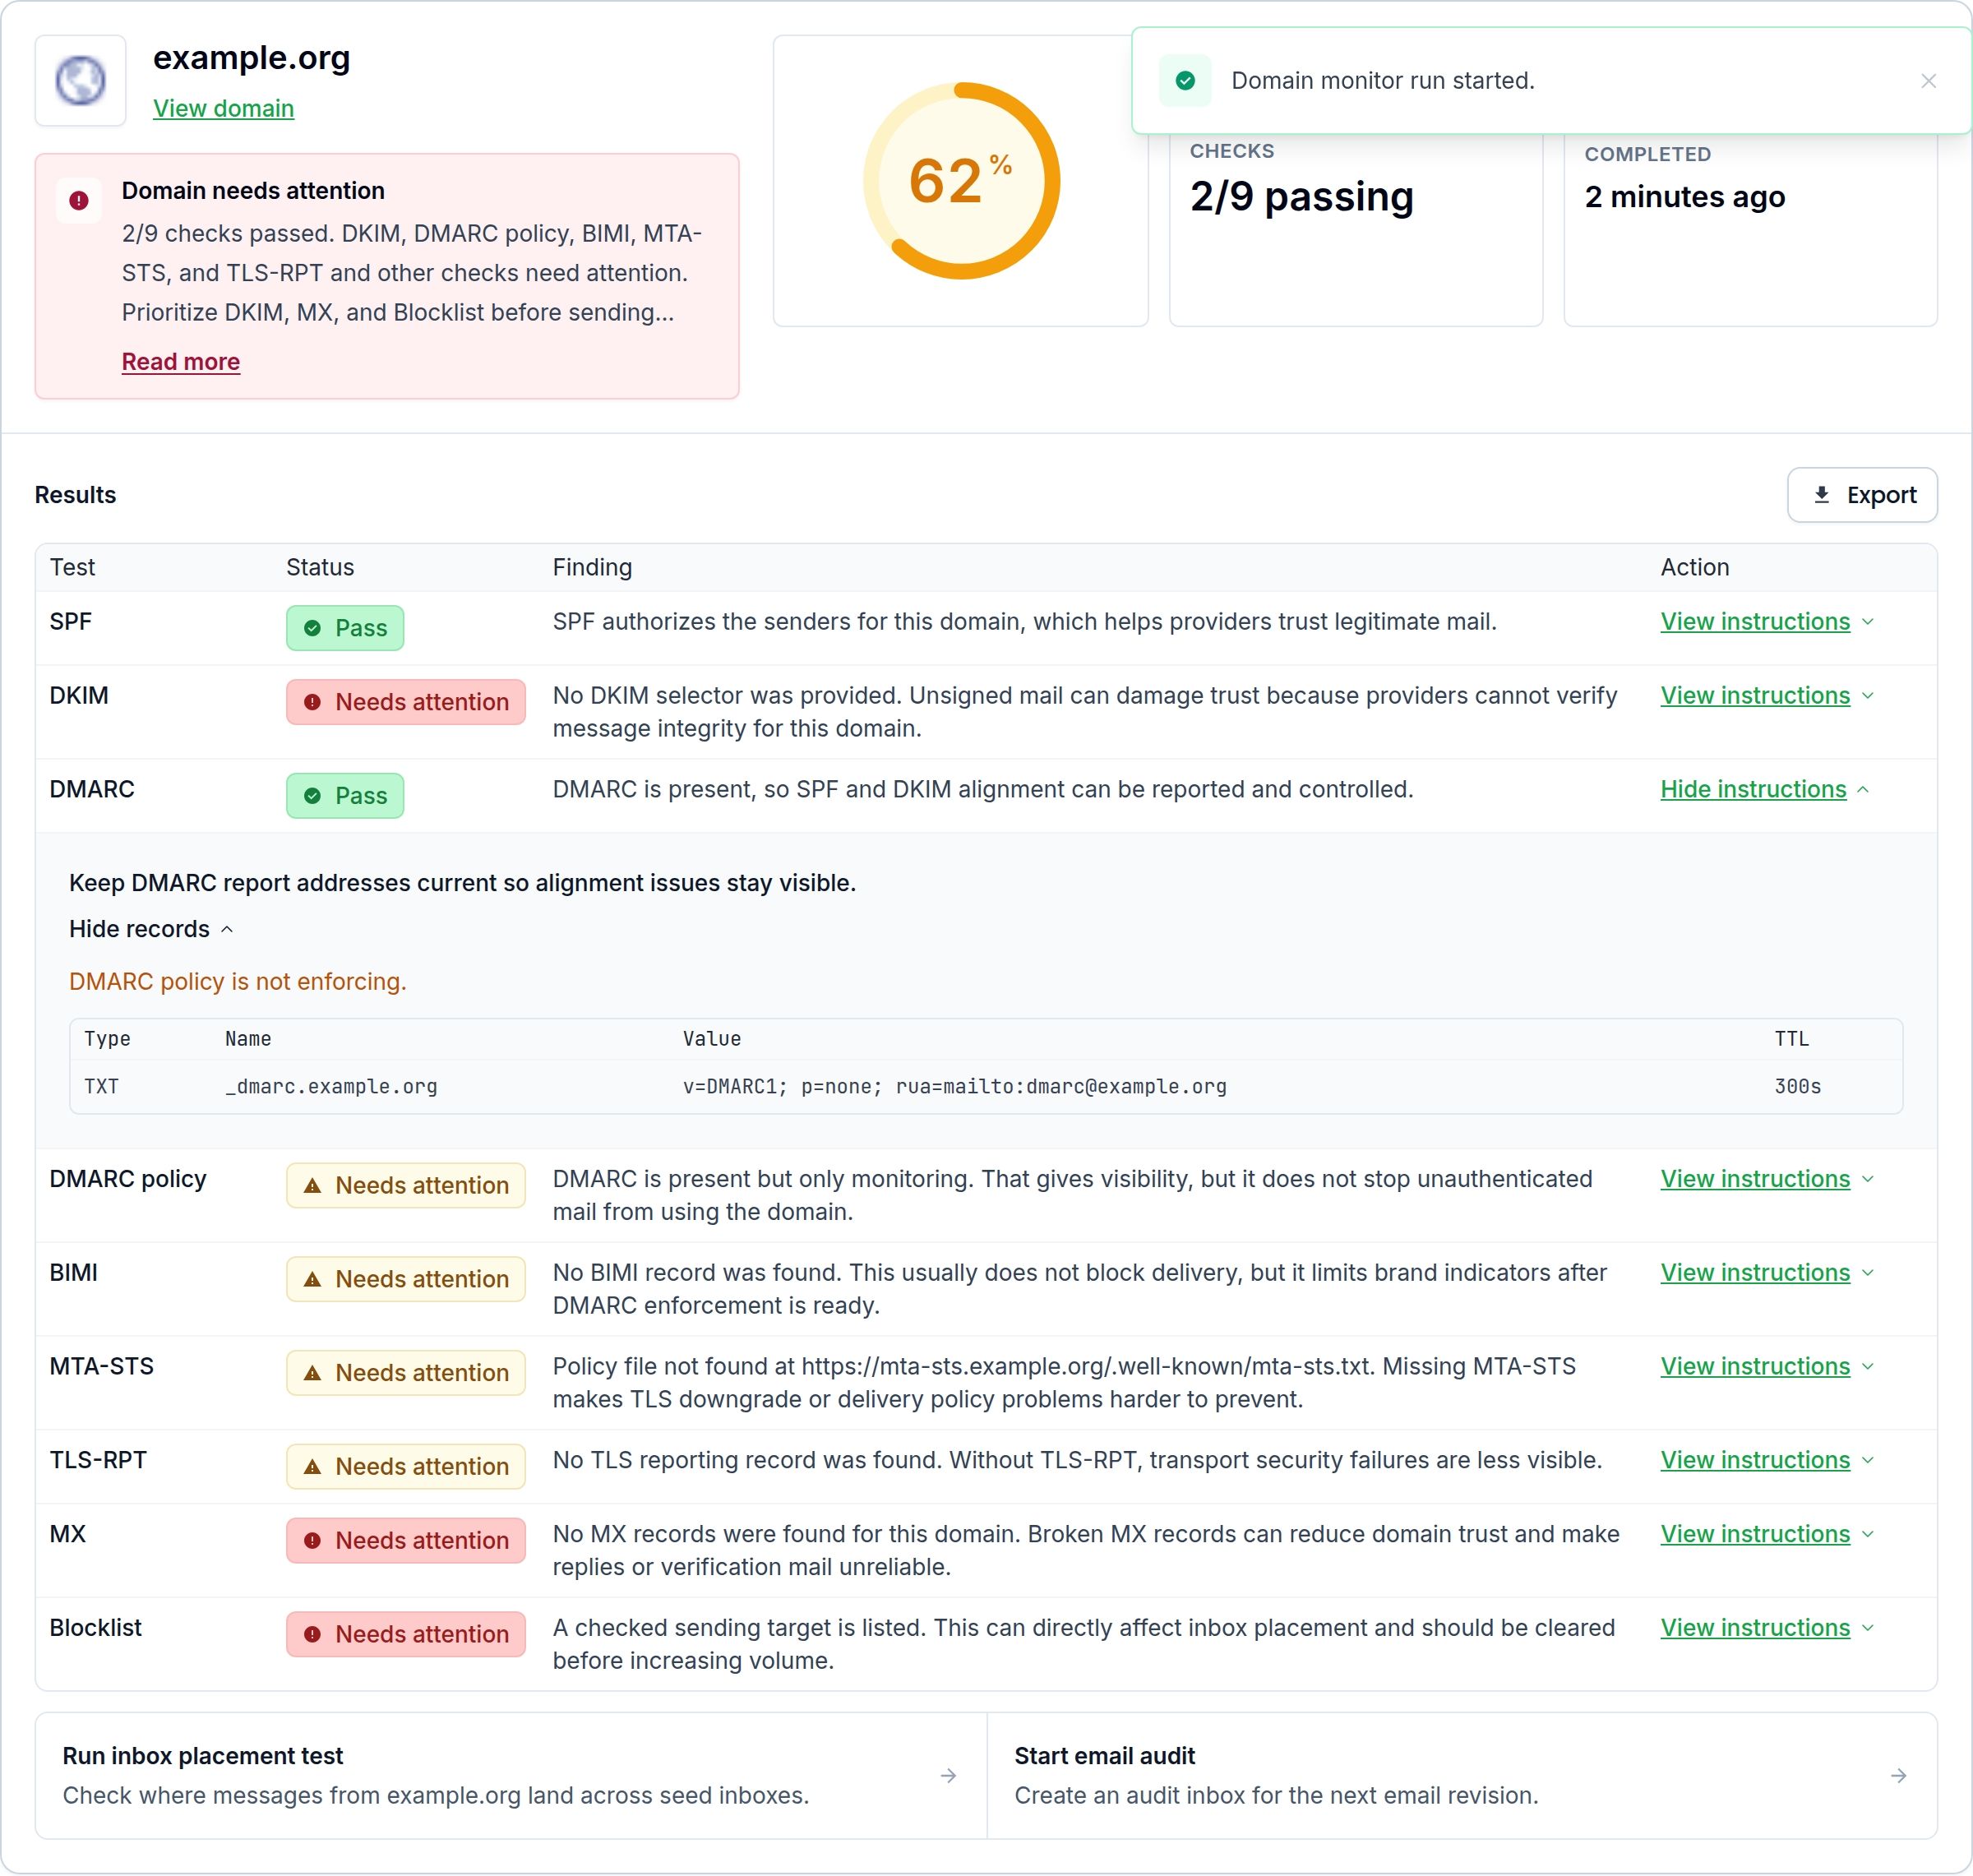This screenshot has height=1876, width=1973.
Task: View instructions for MX
Action: 1755,1535
